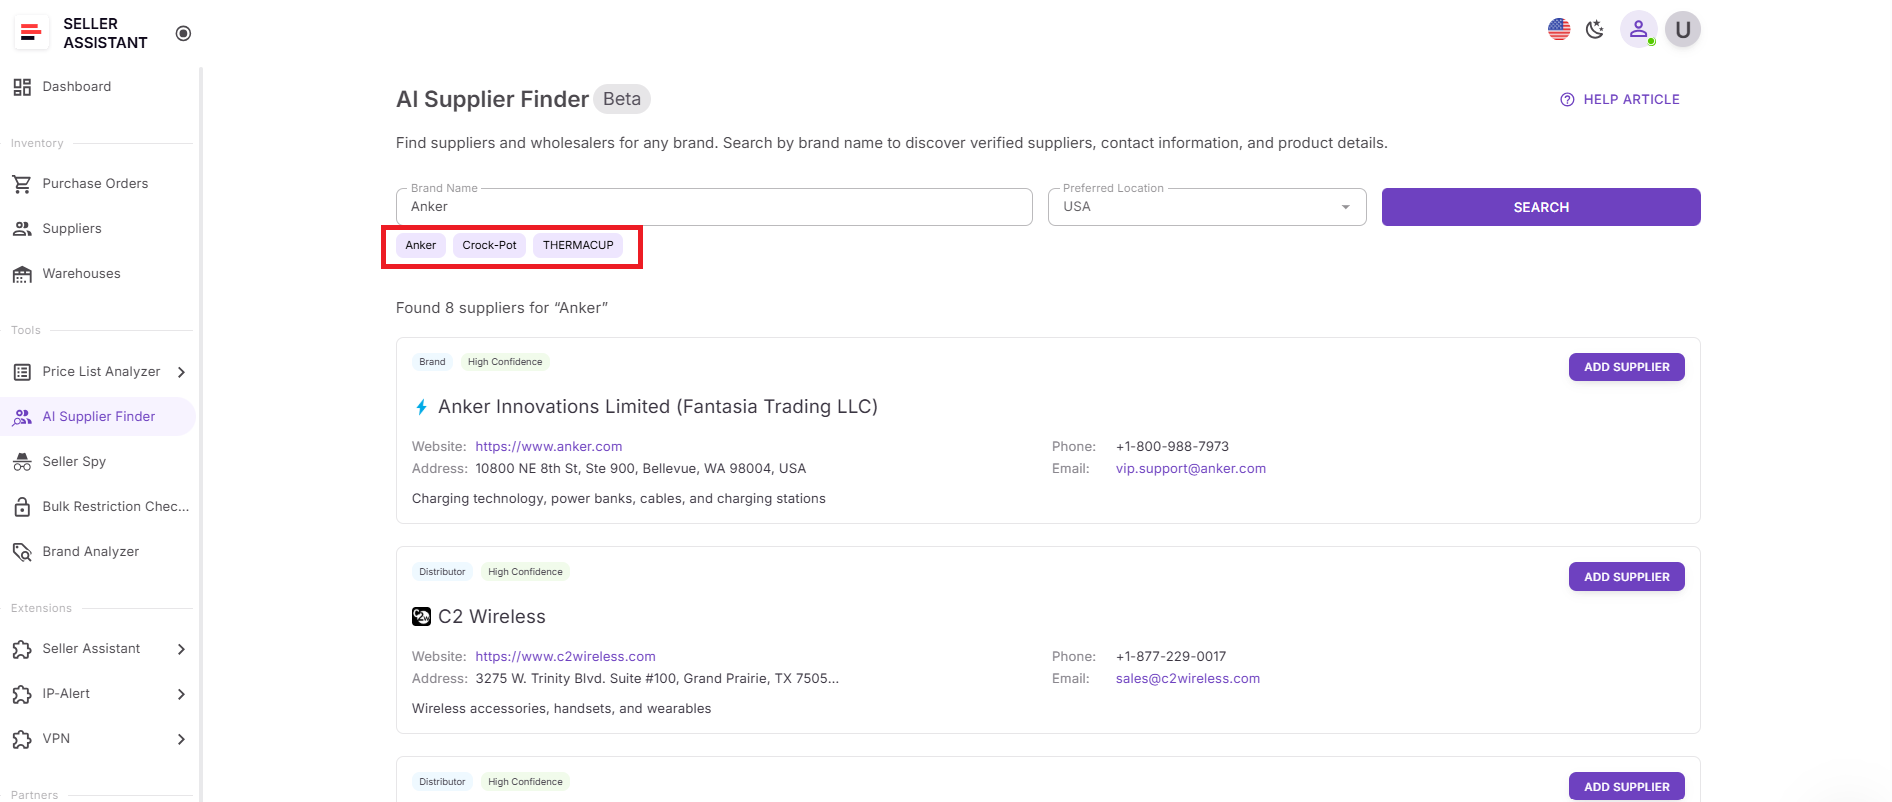Click the Anker lightning bolt logo
Screen dimensions: 1892x802
(x=421, y=407)
